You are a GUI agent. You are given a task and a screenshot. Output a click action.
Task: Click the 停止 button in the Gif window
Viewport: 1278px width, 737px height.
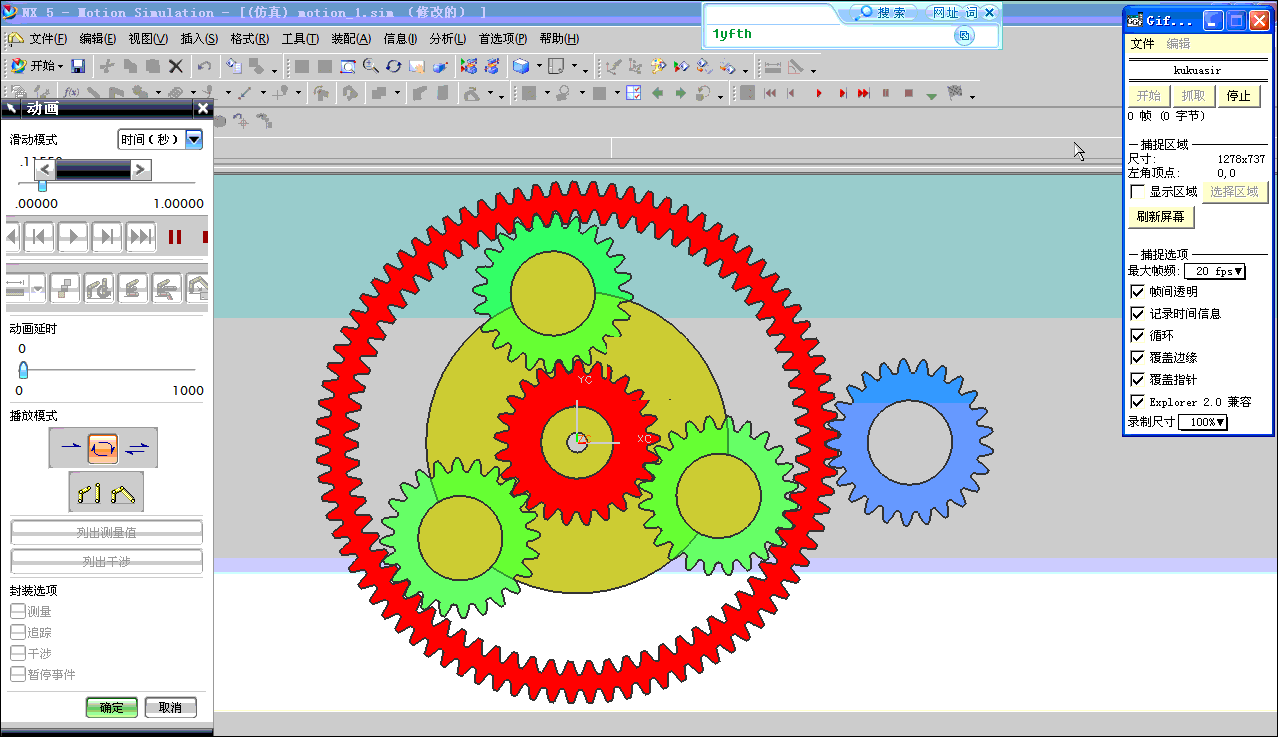[1239, 96]
